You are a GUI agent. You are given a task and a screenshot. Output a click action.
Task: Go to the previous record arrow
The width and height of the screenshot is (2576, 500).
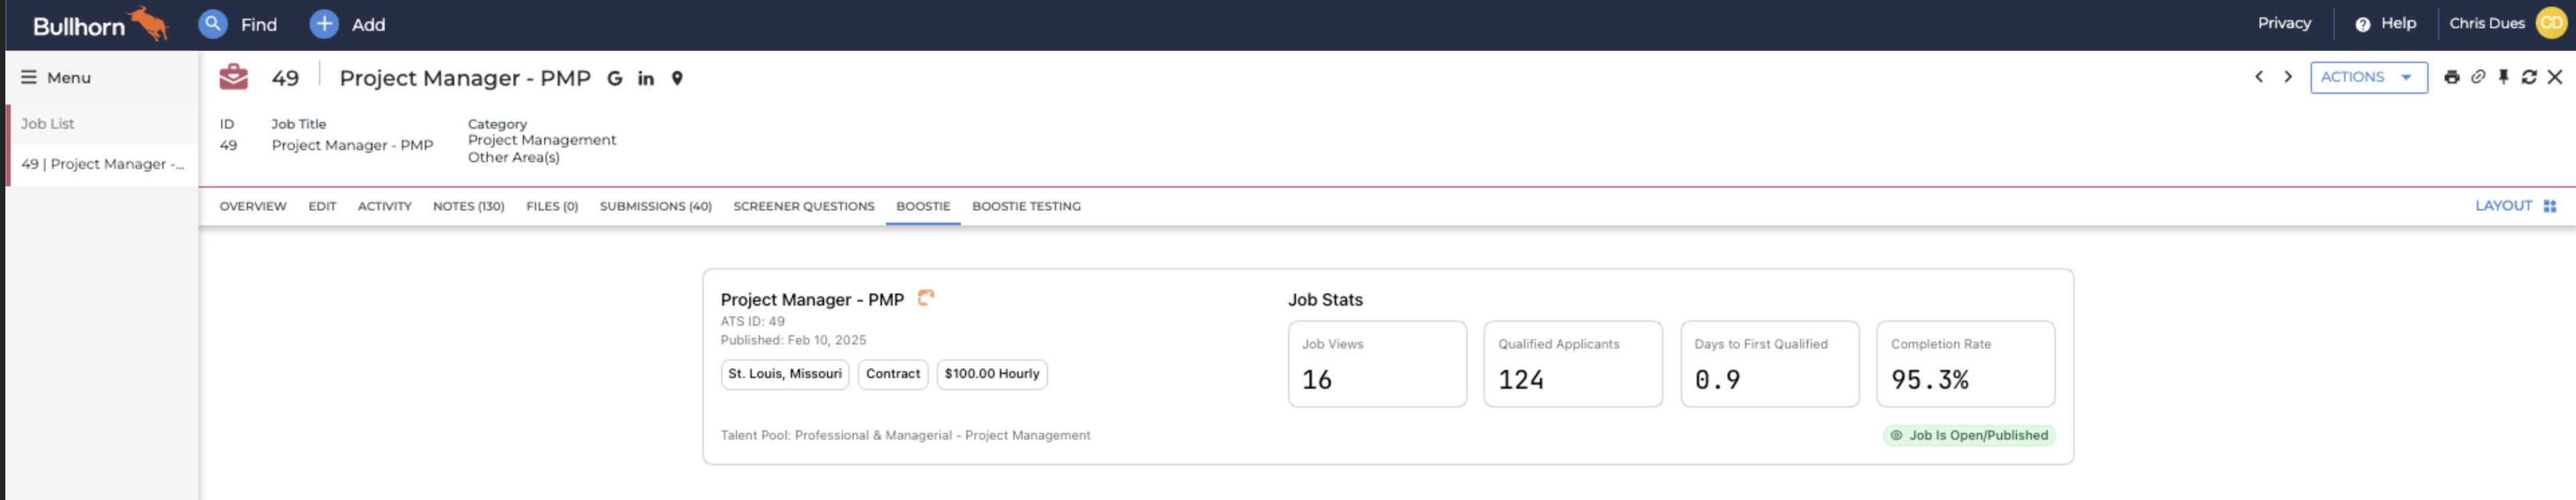(2258, 77)
